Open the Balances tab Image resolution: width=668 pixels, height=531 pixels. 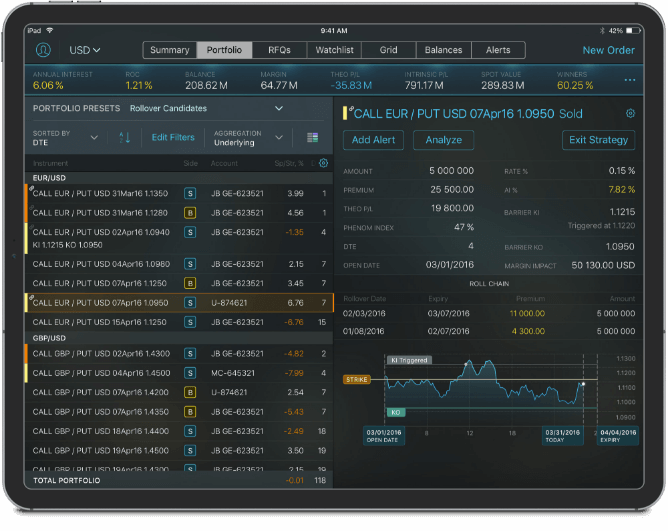(443, 50)
